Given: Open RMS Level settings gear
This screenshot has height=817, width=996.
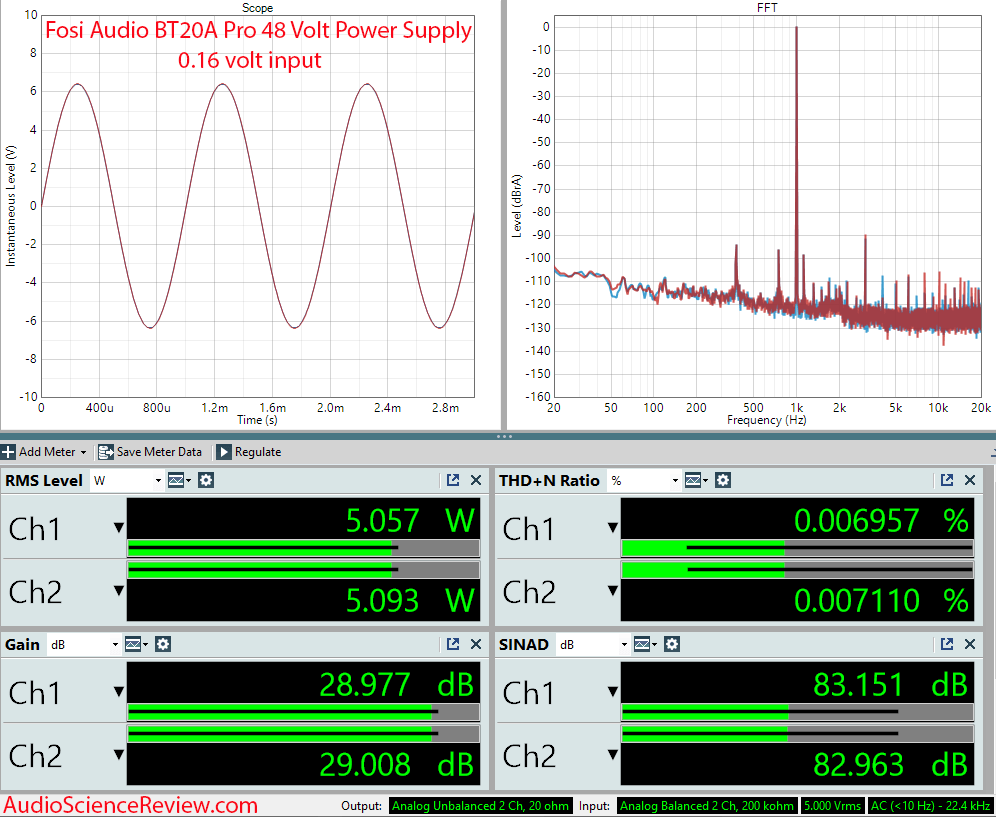Looking at the screenshot, I should pos(206,480).
